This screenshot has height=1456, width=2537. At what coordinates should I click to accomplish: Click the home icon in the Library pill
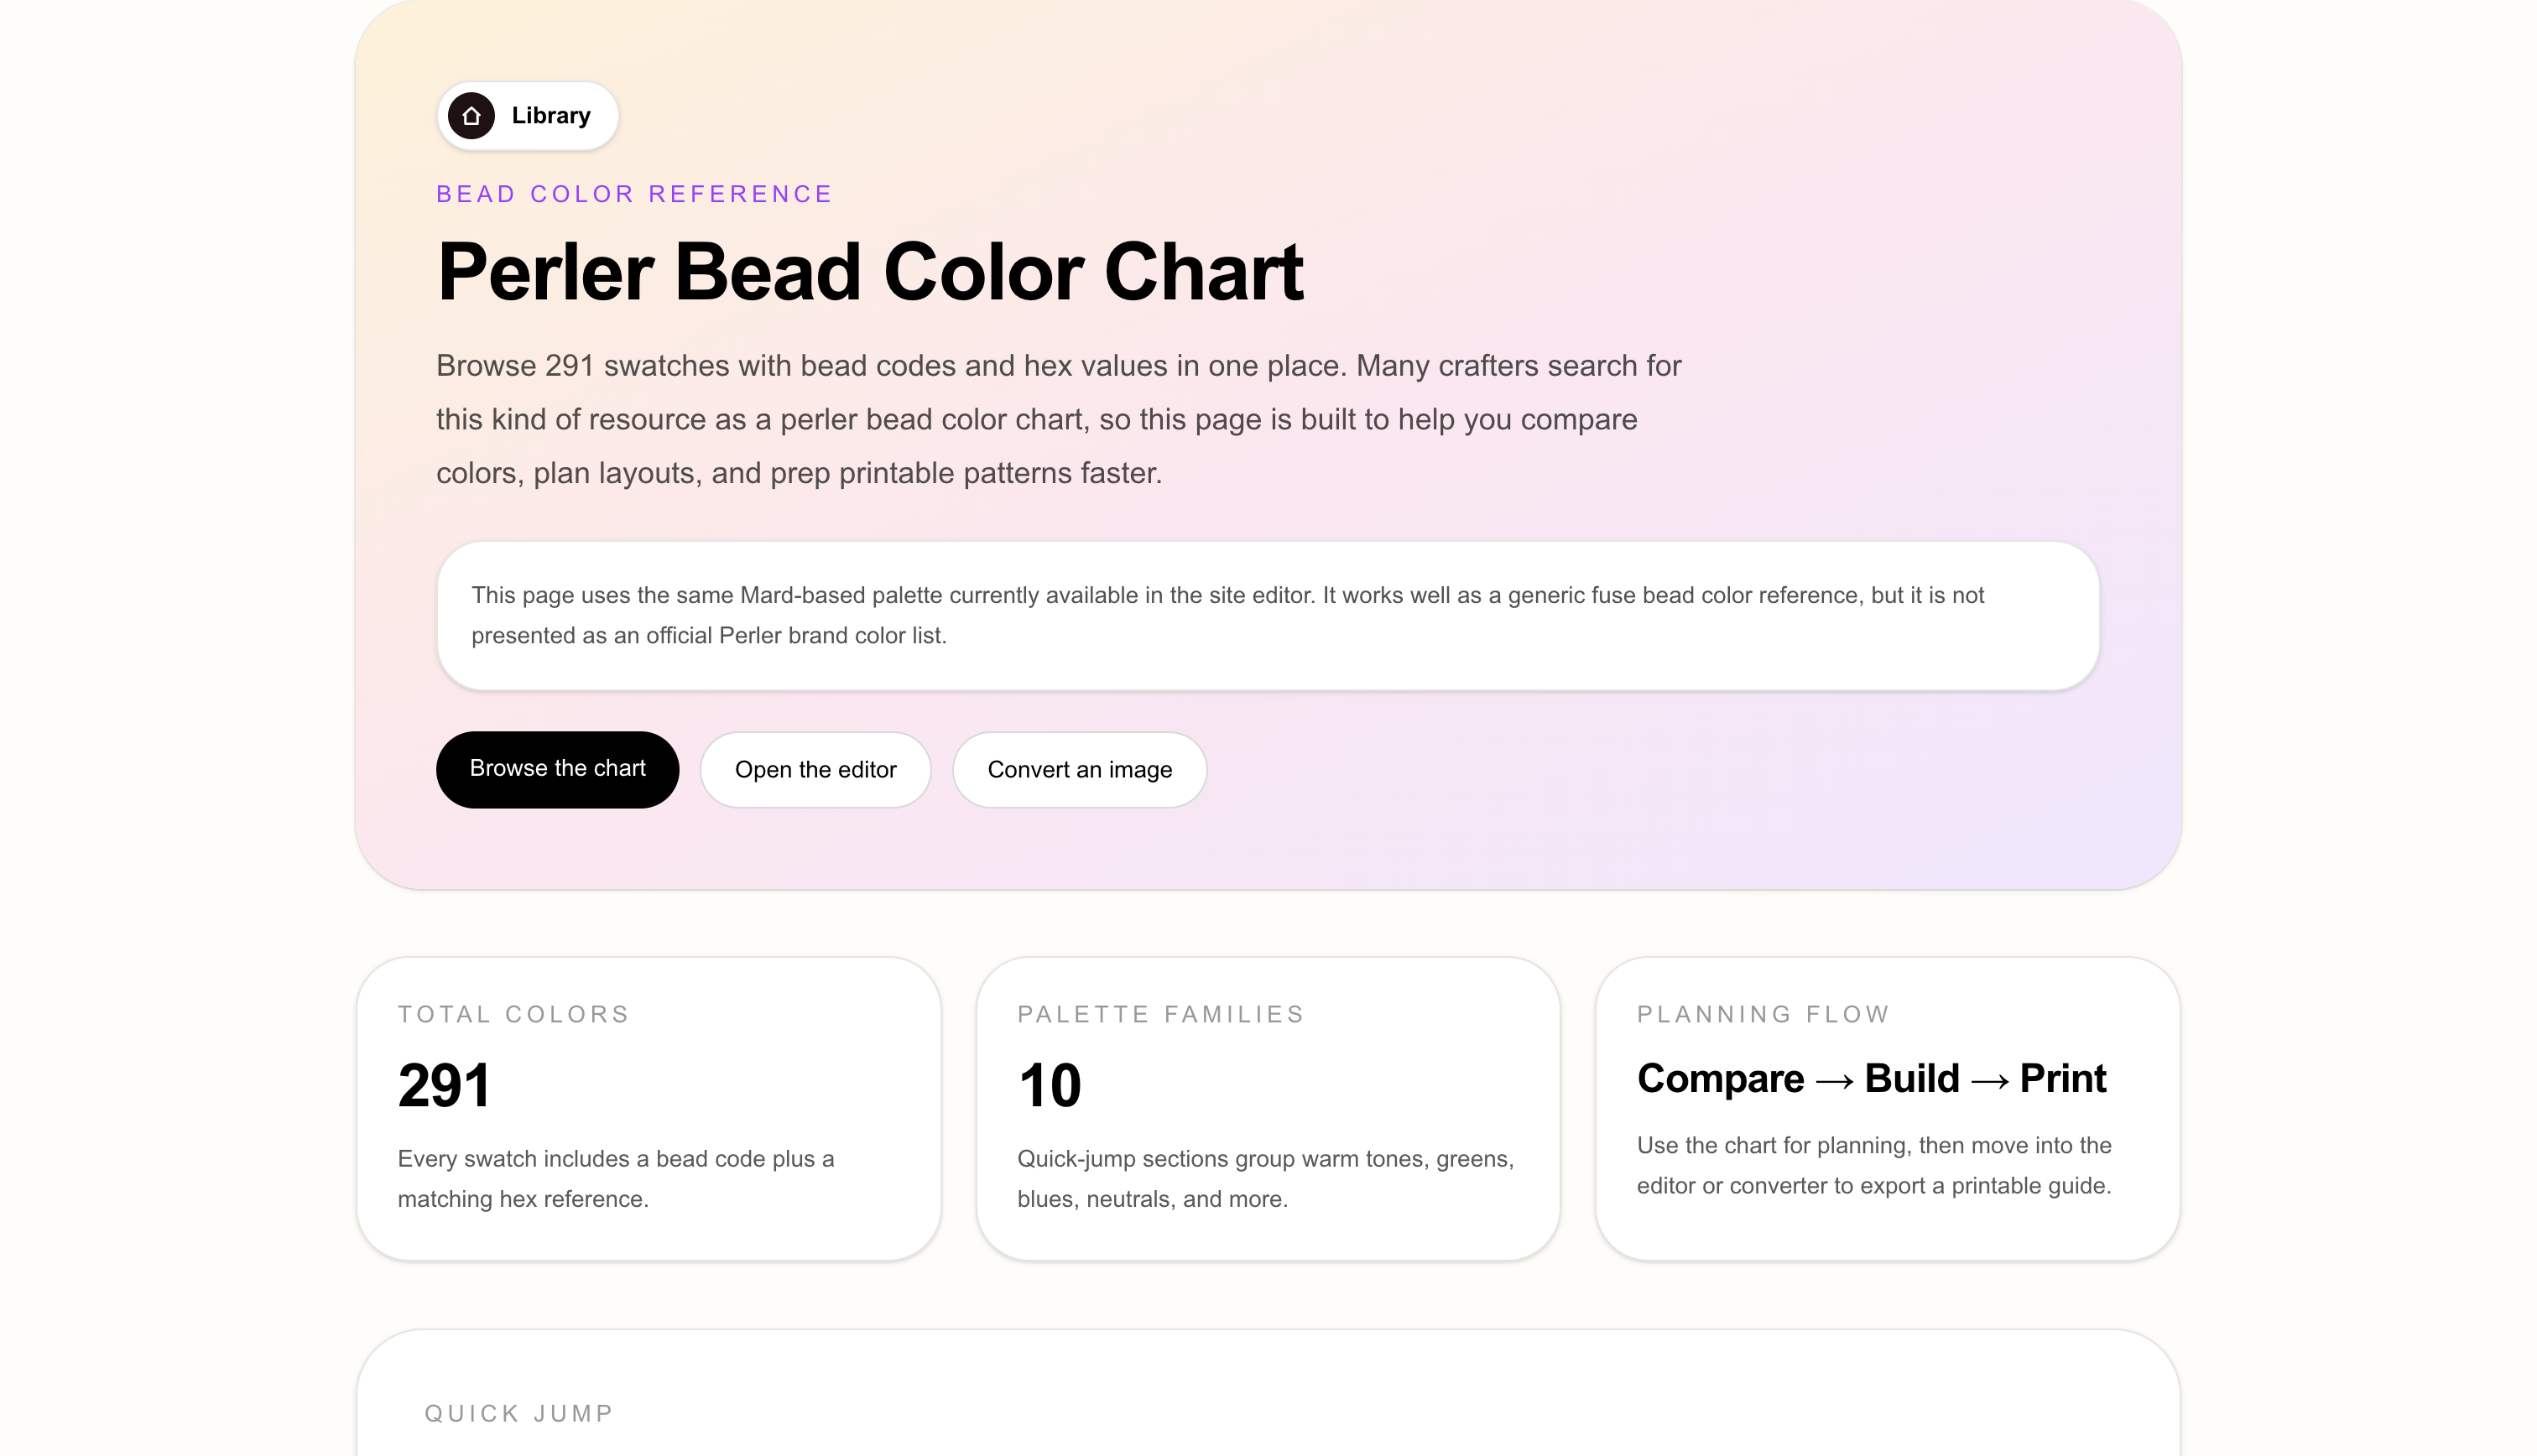(471, 116)
